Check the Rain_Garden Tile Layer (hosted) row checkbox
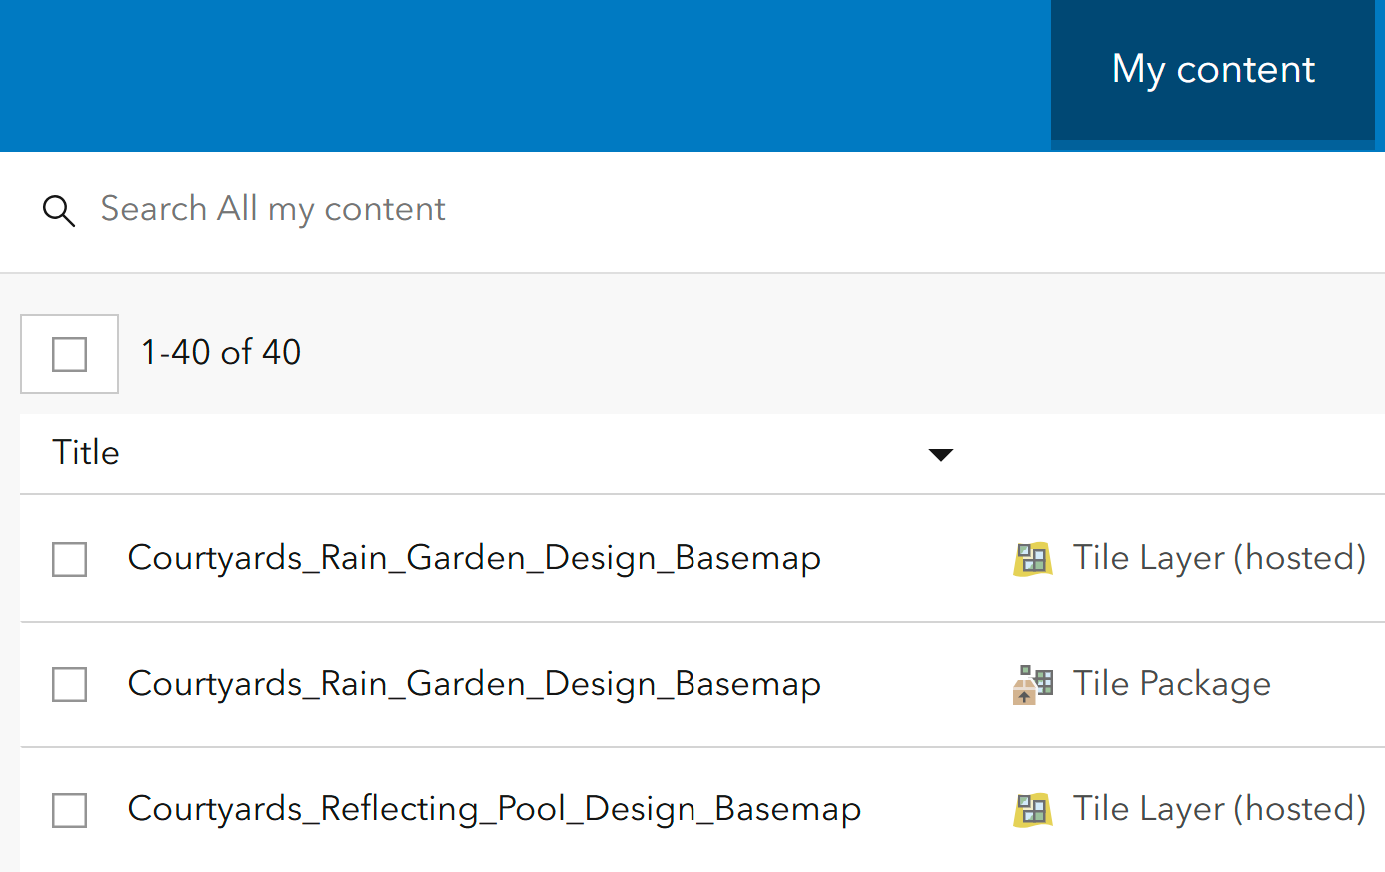This screenshot has height=872, width=1385. pyautogui.click(x=69, y=559)
